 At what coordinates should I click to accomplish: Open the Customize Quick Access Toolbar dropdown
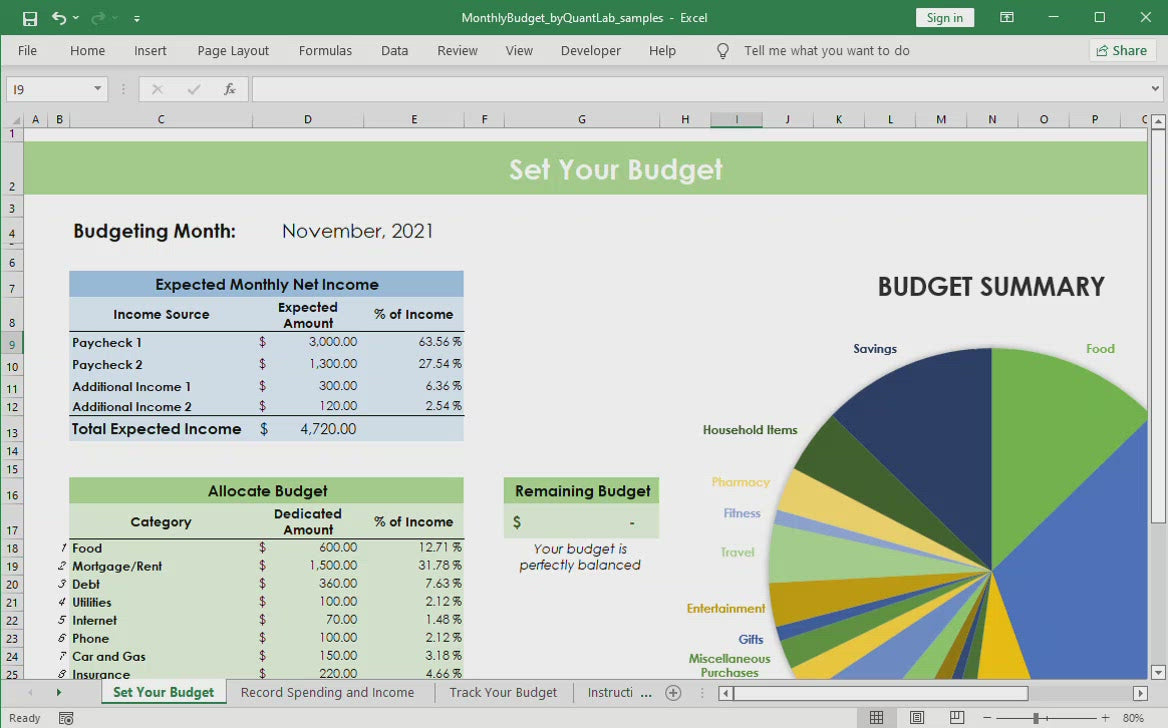click(137, 19)
